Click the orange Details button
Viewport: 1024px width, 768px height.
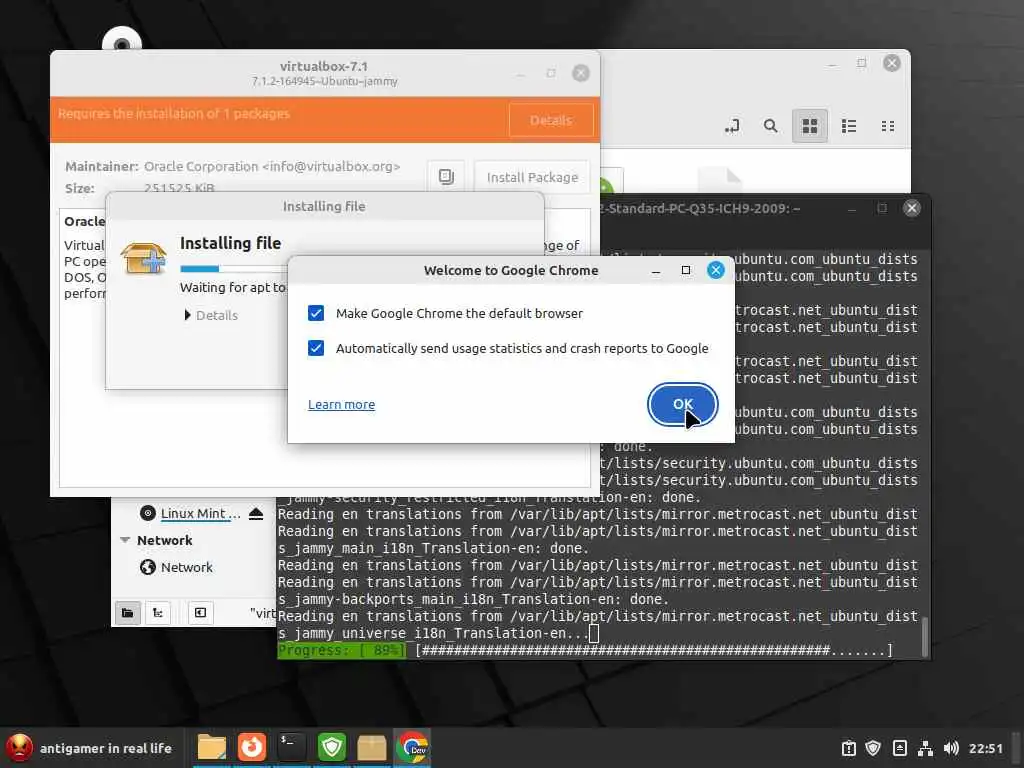[x=551, y=120]
